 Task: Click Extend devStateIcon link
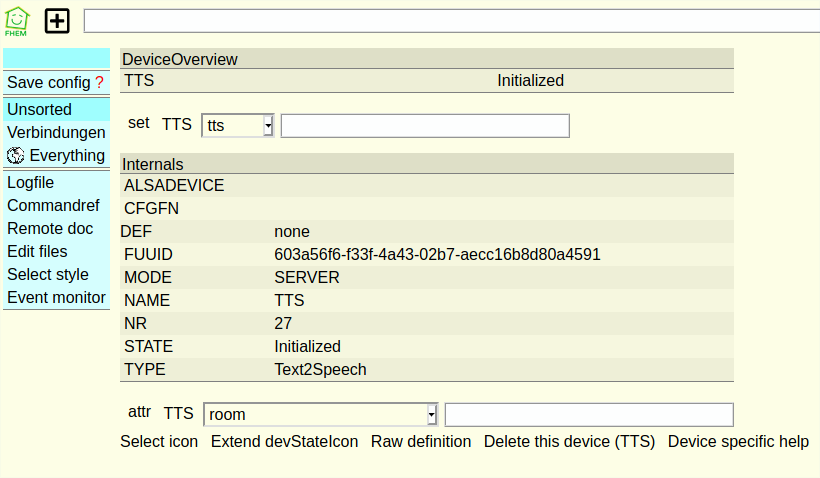click(284, 442)
